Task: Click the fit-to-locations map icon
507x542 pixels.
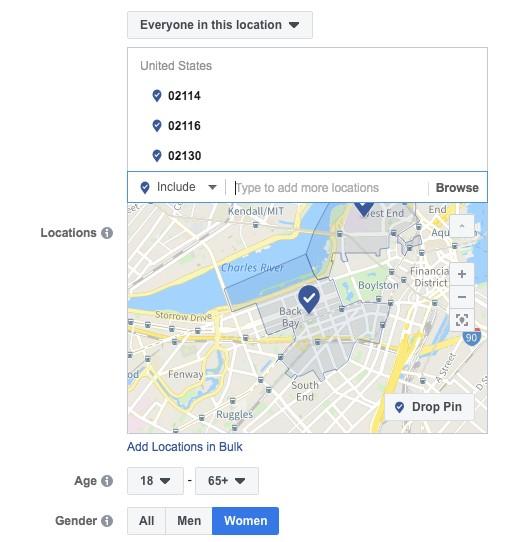Action: pos(462,320)
